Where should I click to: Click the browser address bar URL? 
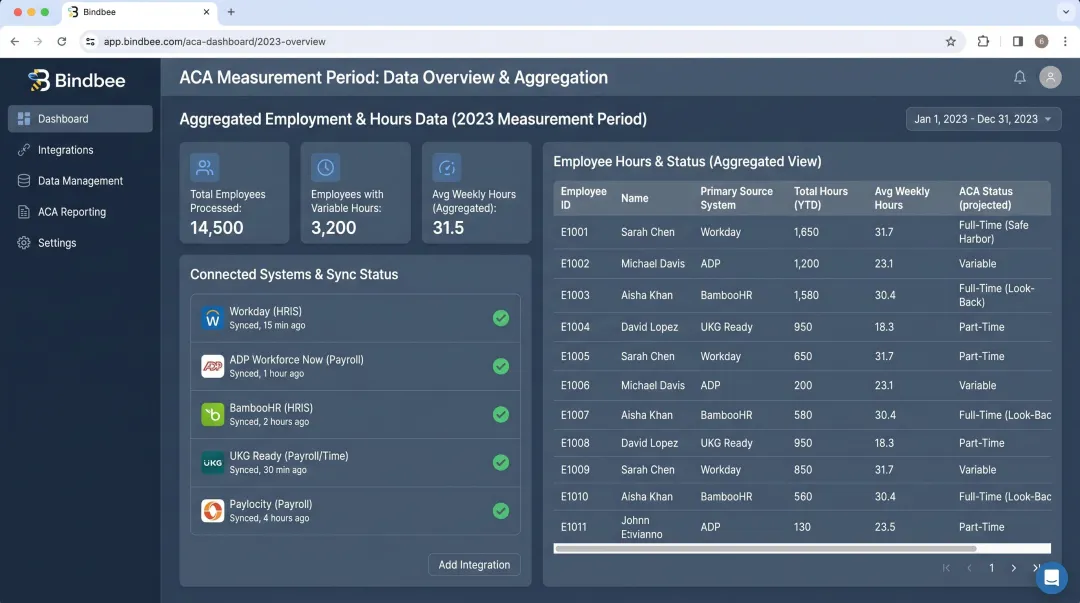point(214,41)
